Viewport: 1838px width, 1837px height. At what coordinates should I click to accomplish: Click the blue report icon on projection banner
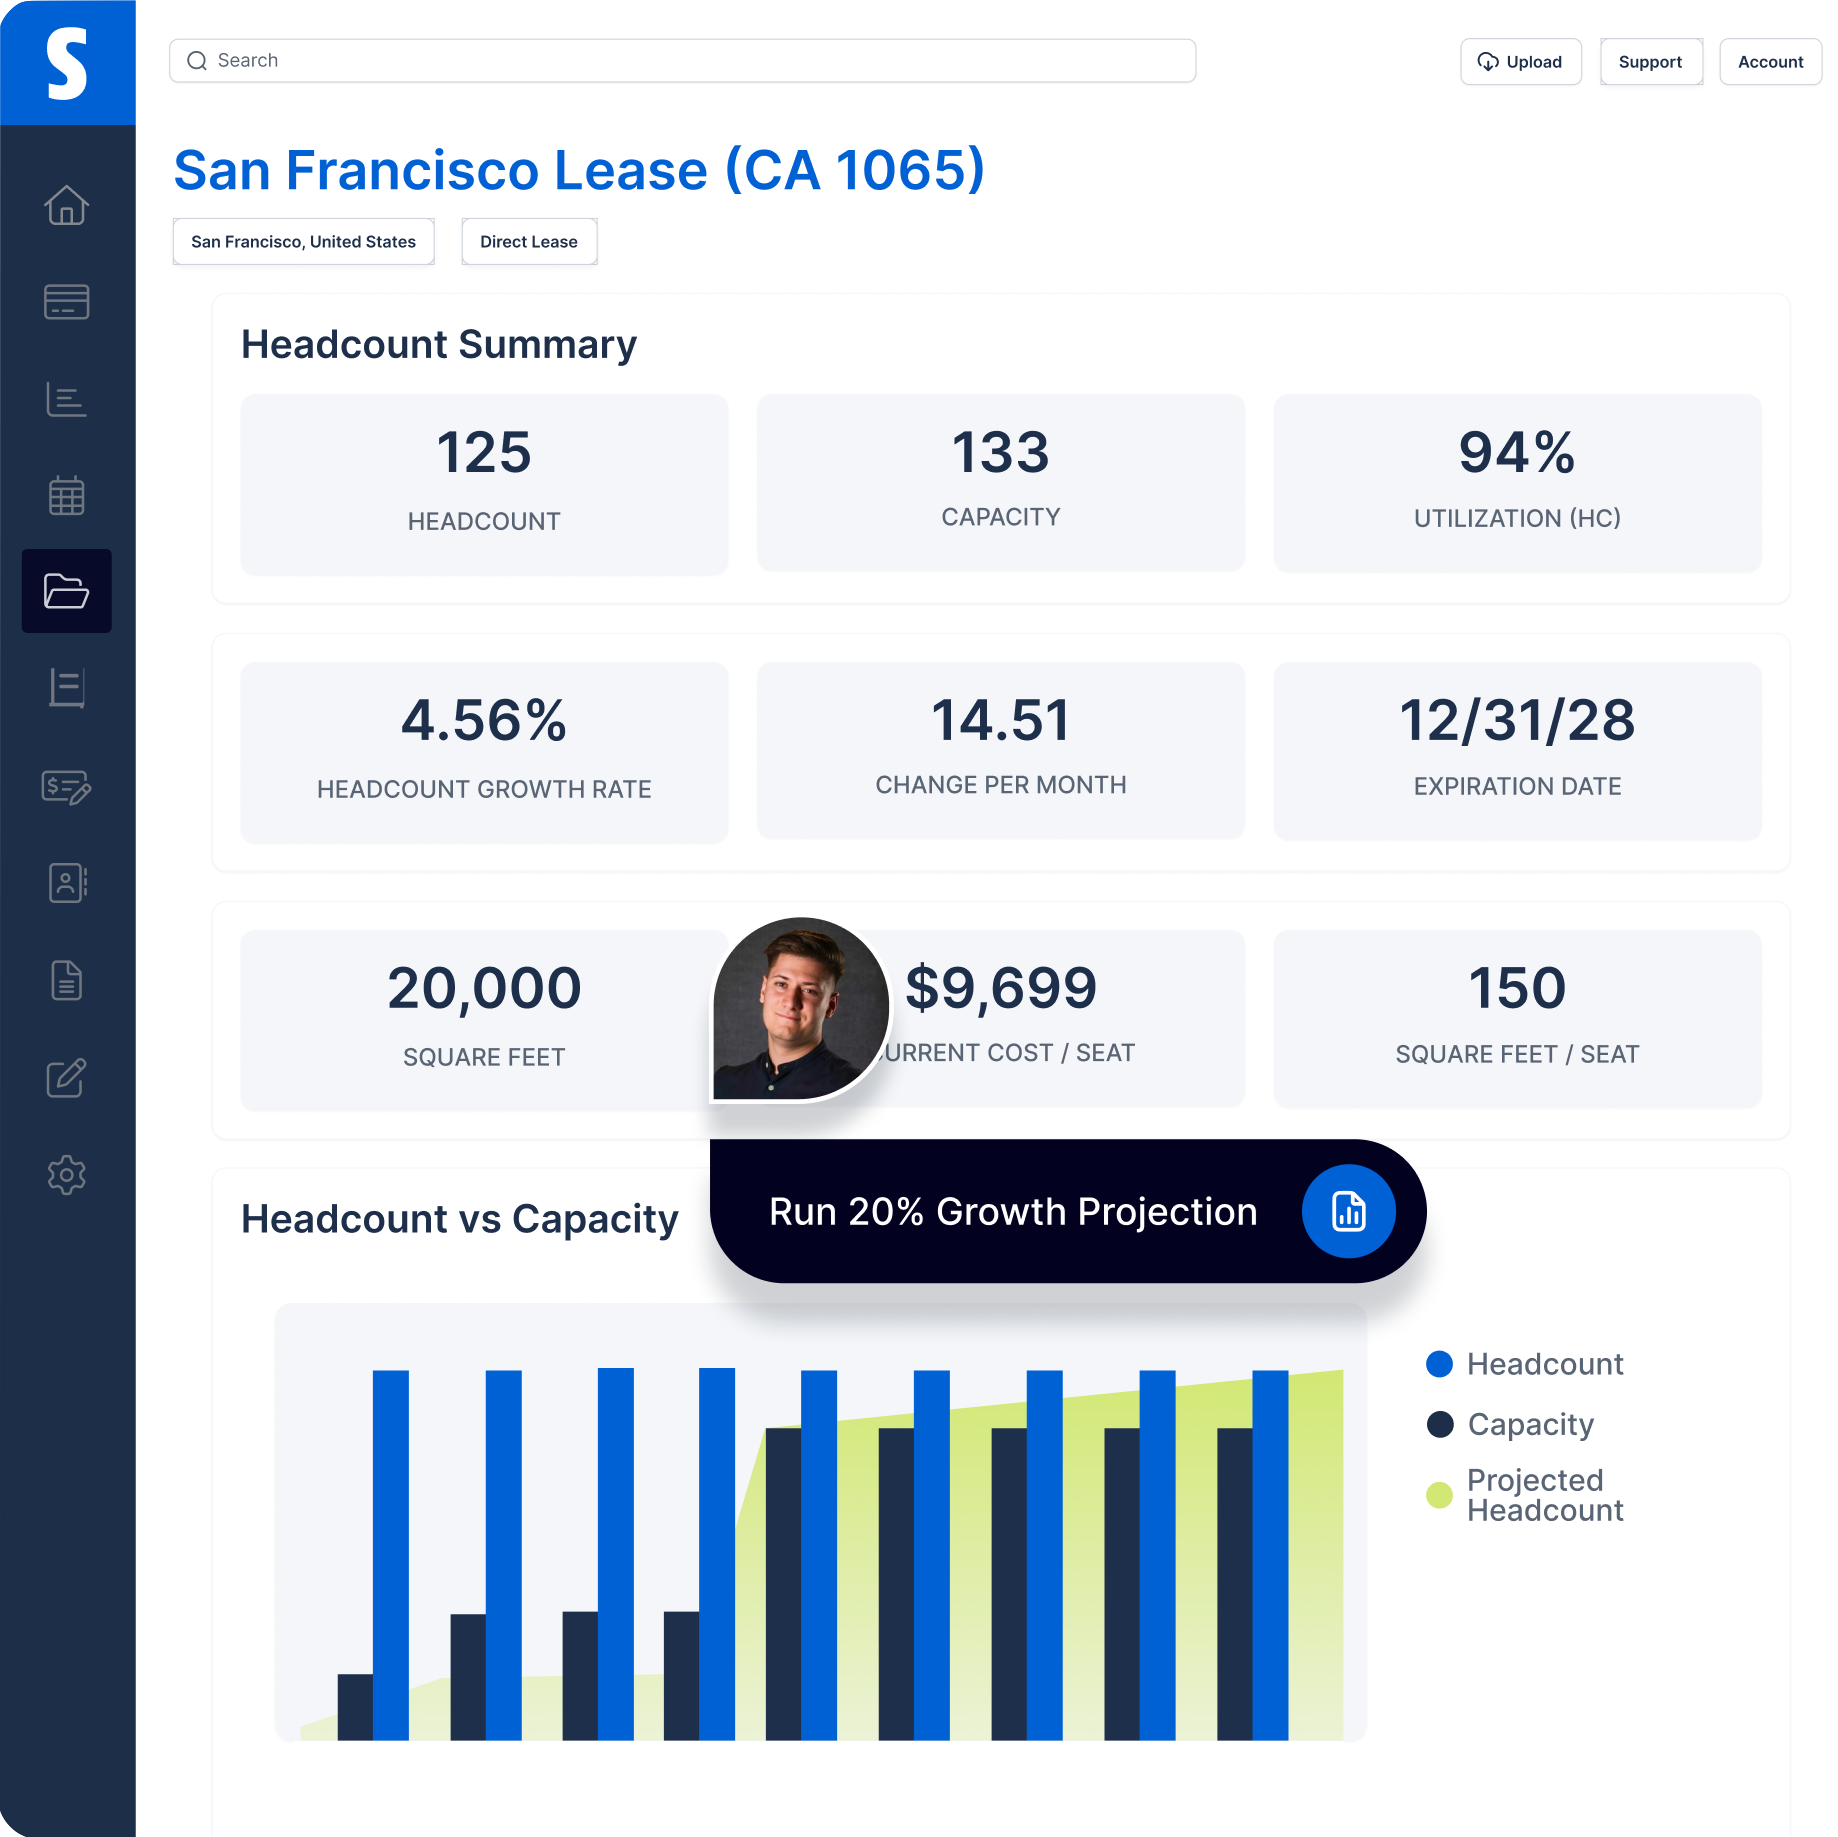(x=1348, y=1211)
